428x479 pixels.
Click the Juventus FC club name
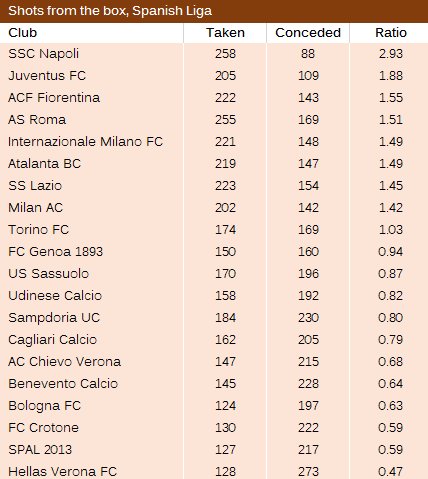(x=47, y=76)
